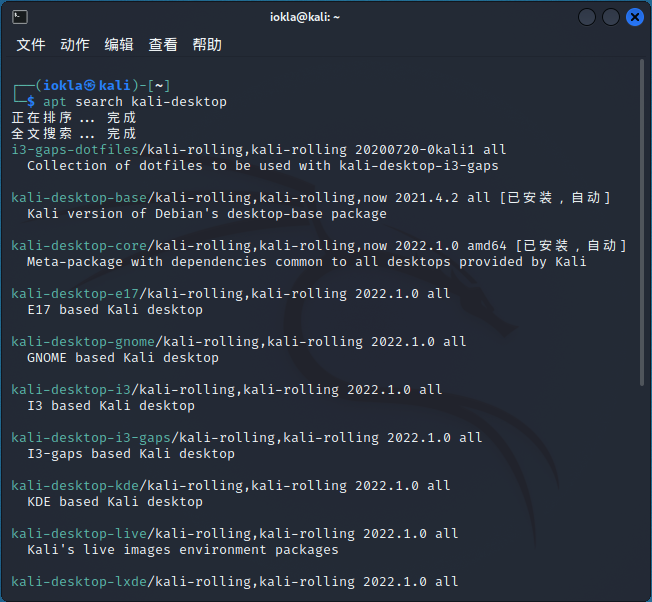Click kali-desktop-base package name
This screenshot has height=602, width=652.
point(79,197)
